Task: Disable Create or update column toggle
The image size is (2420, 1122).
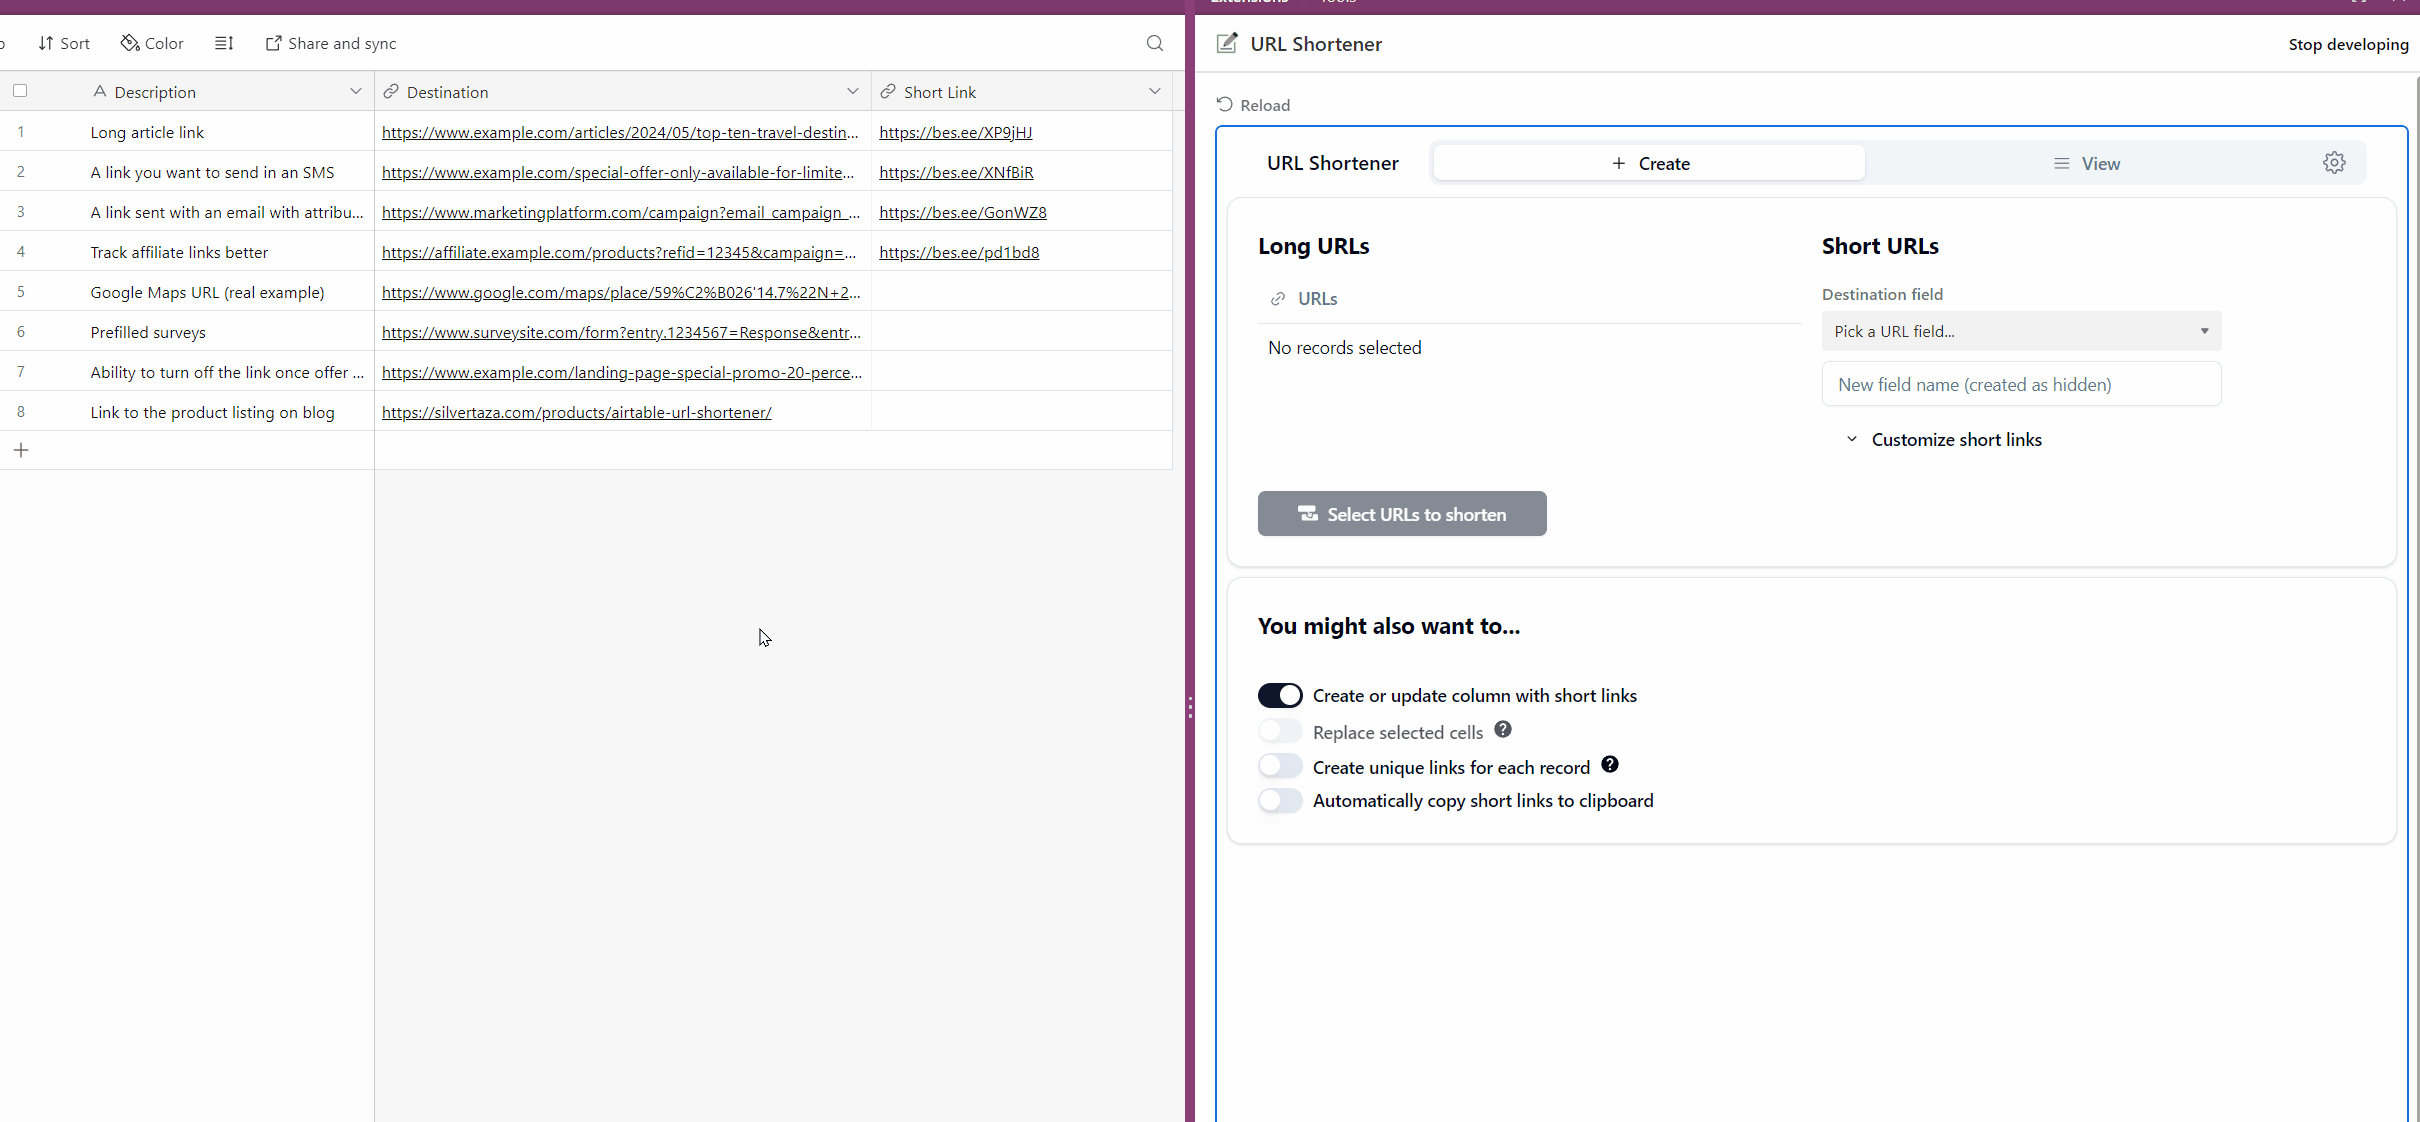Action: pyautogui.click(x=1280, y=695)
